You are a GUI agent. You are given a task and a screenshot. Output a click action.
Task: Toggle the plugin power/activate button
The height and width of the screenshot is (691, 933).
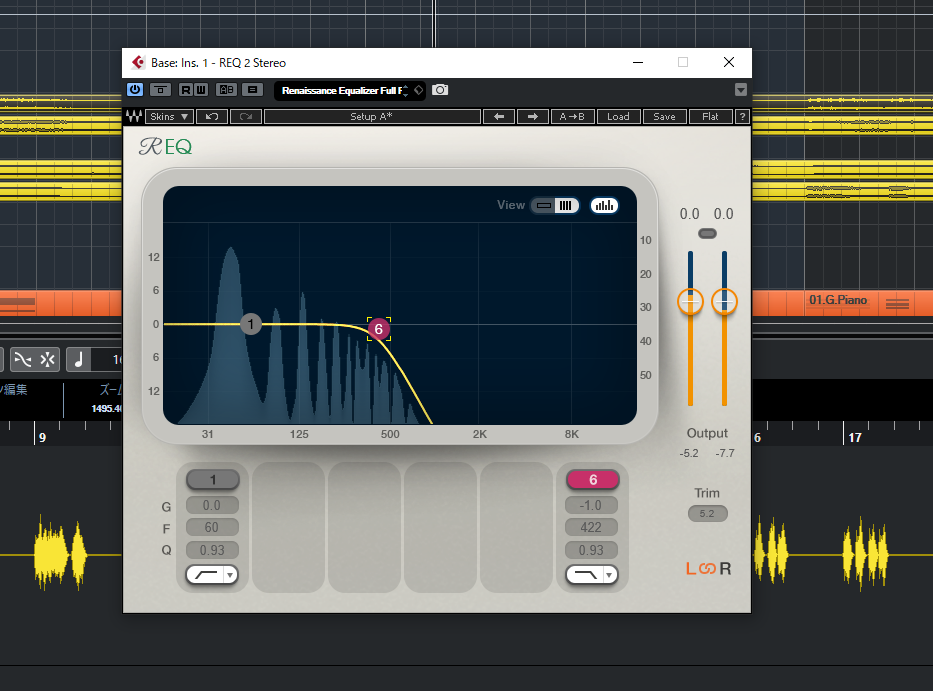[x=135, y=90]
